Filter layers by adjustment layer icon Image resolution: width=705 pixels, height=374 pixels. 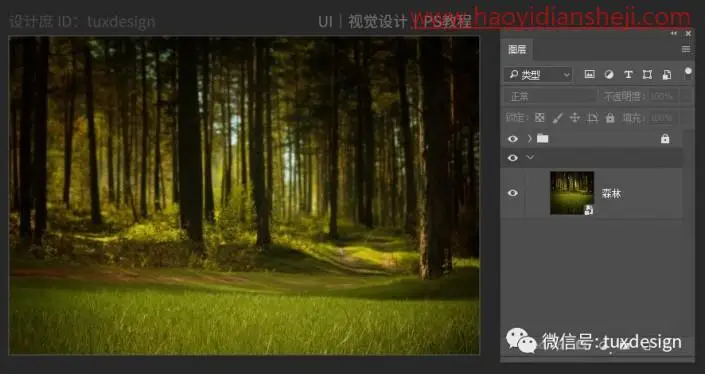point(609,75)
